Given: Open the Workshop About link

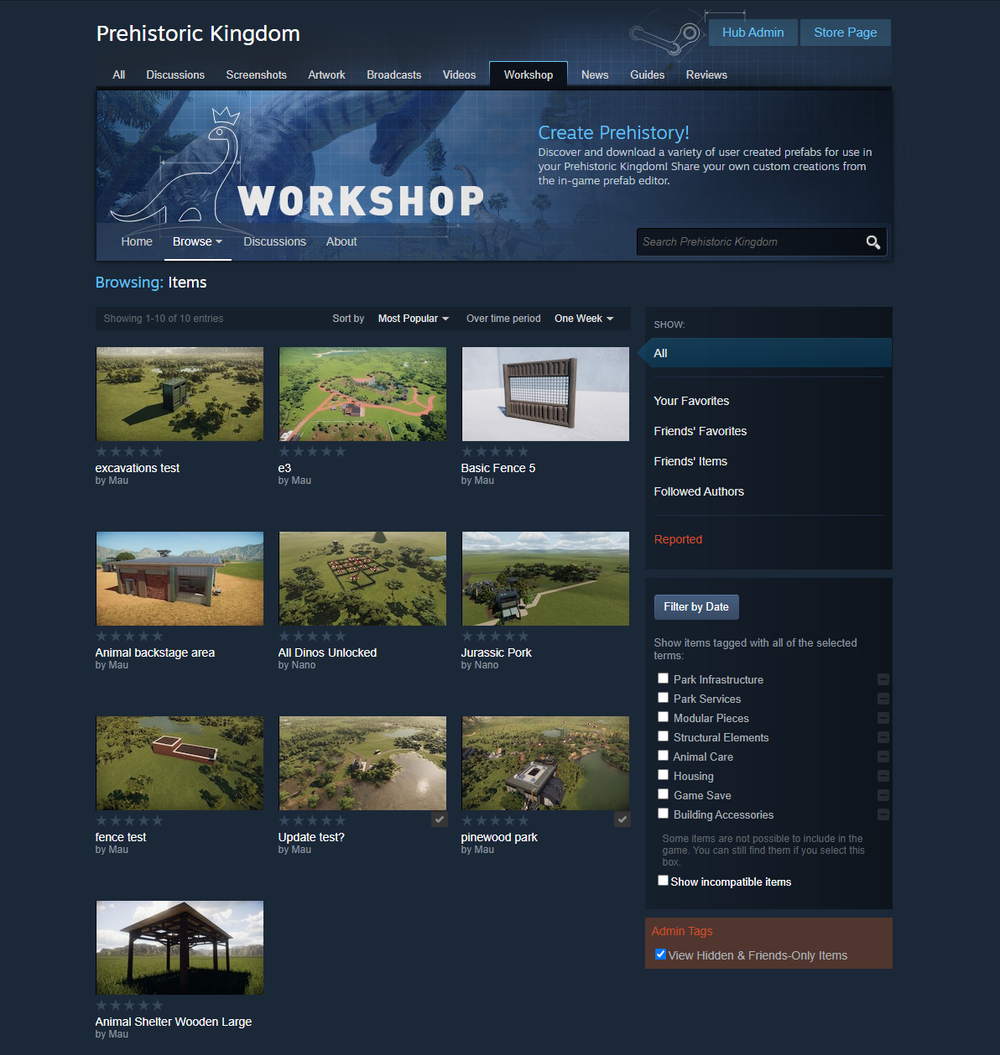Looking at the screenshot, I should [x=341, y=242].
